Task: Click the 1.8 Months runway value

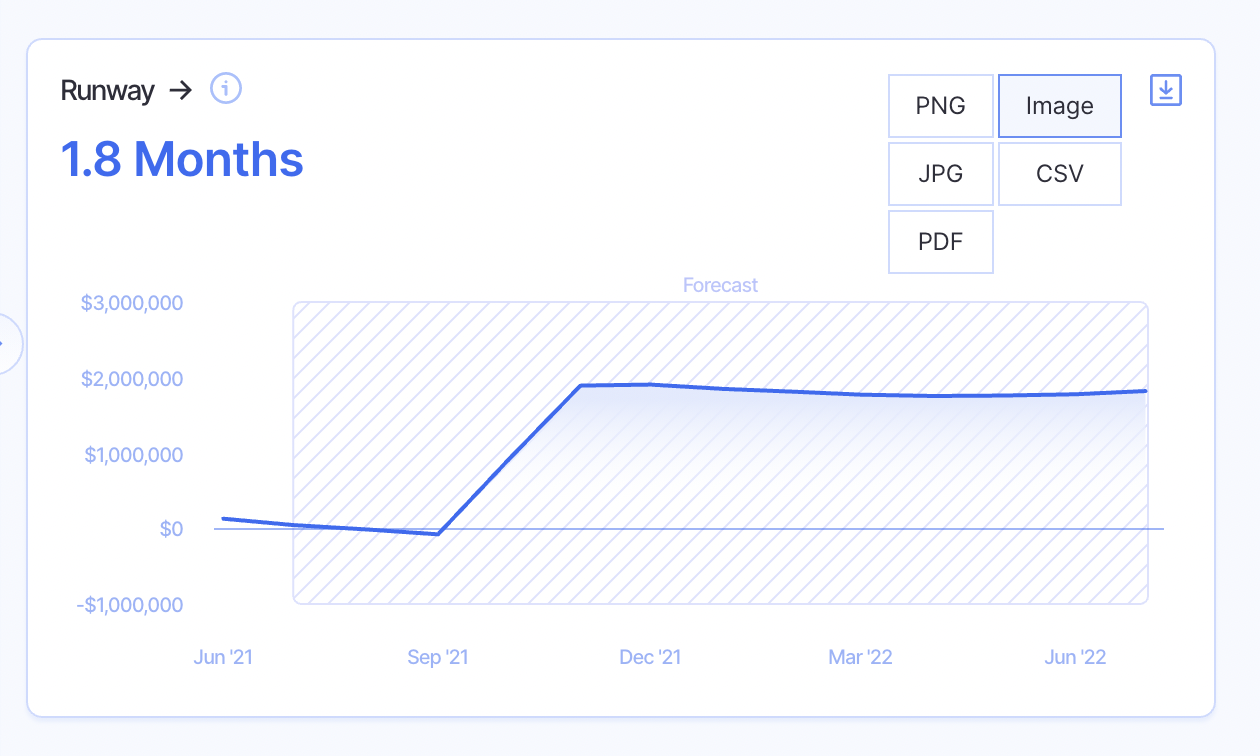Action: 182,159
